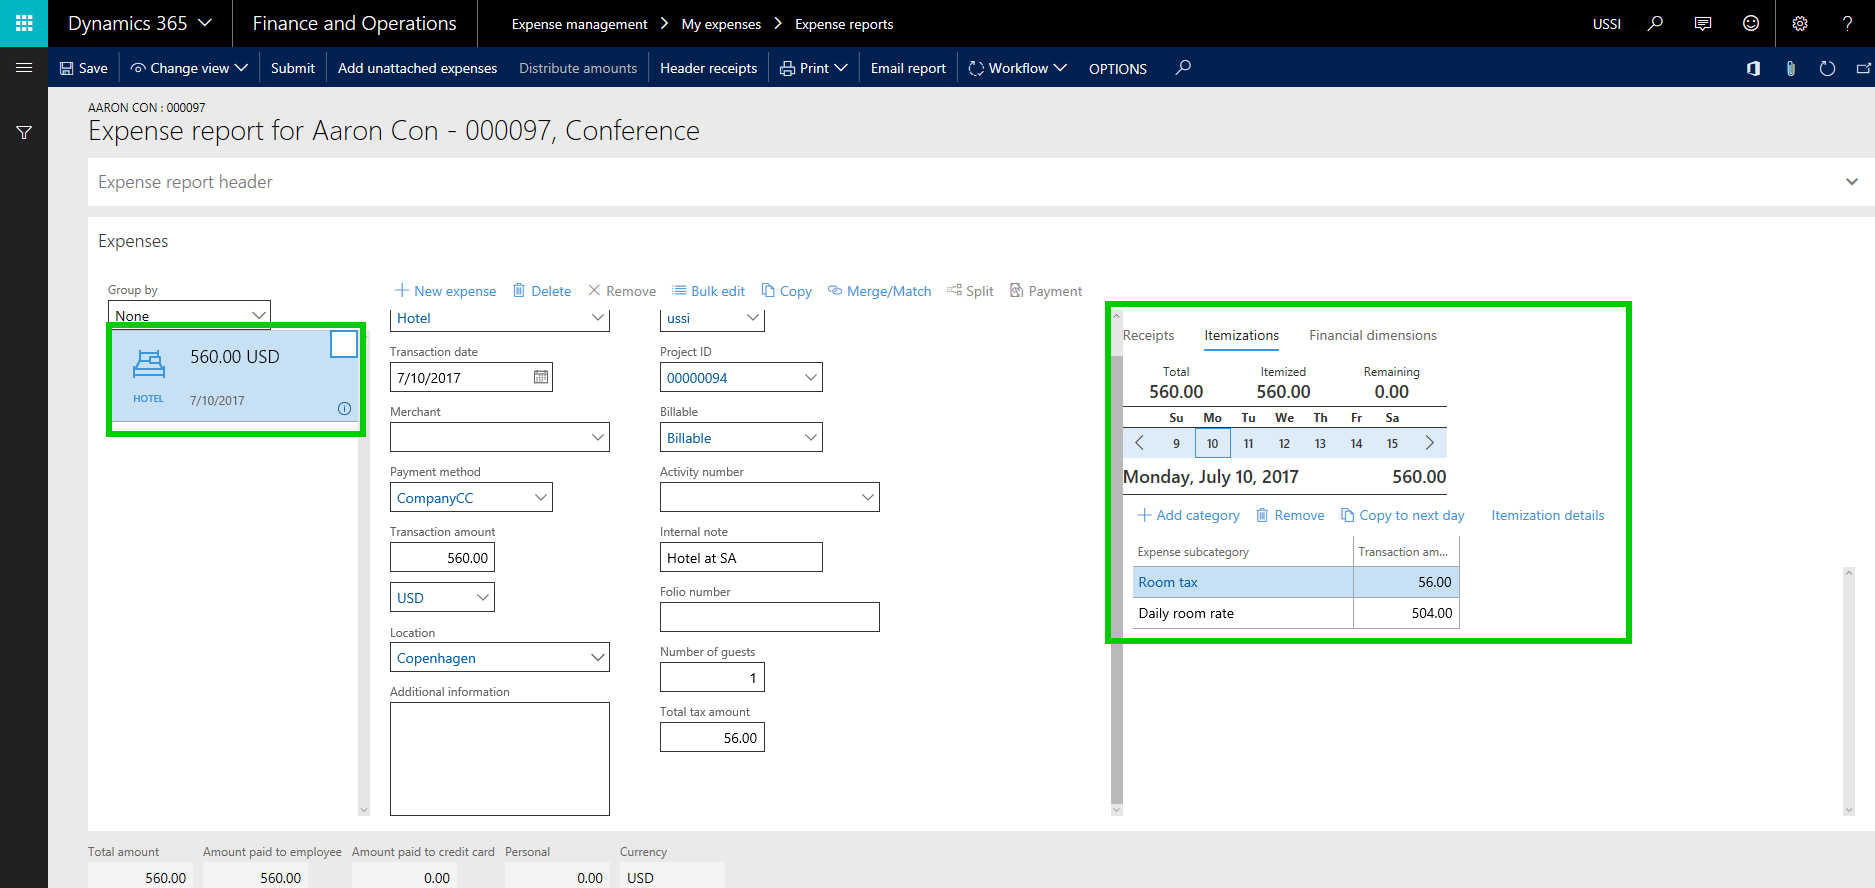Screen dimensions: 1875x888
Task: Click Add category in itemizations
Action: coord(1189,515)
